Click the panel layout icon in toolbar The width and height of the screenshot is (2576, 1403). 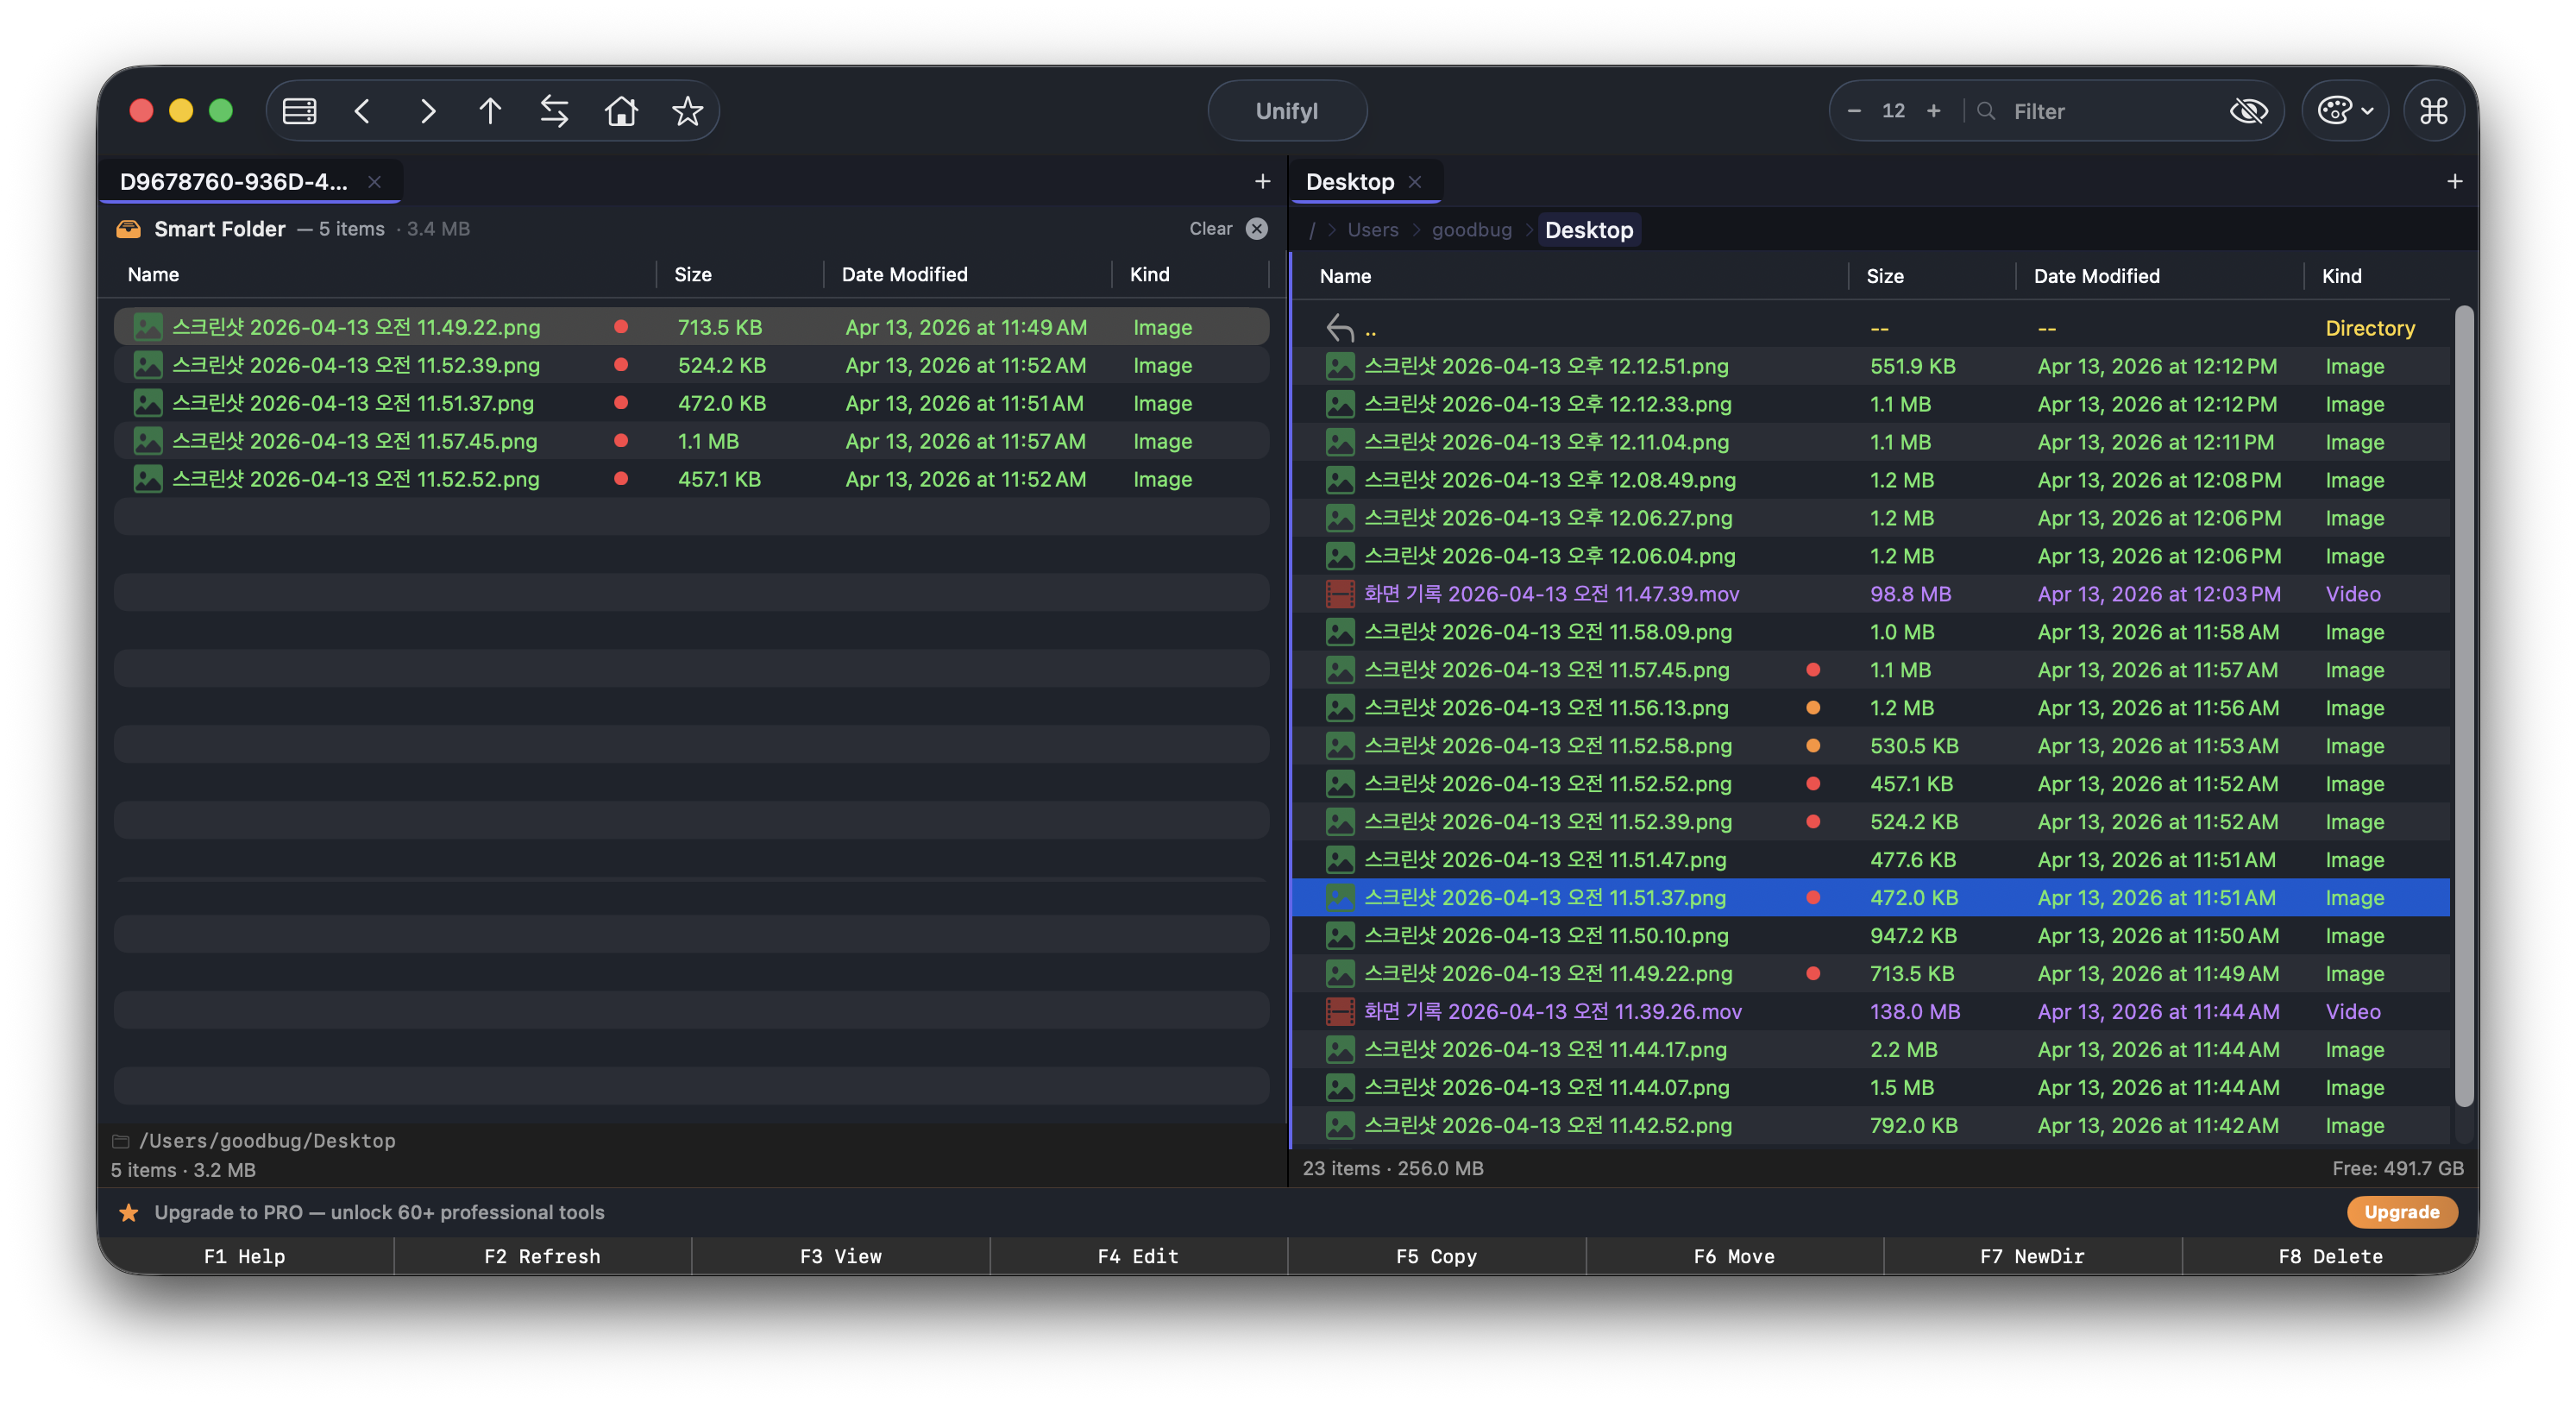[299, 111]
